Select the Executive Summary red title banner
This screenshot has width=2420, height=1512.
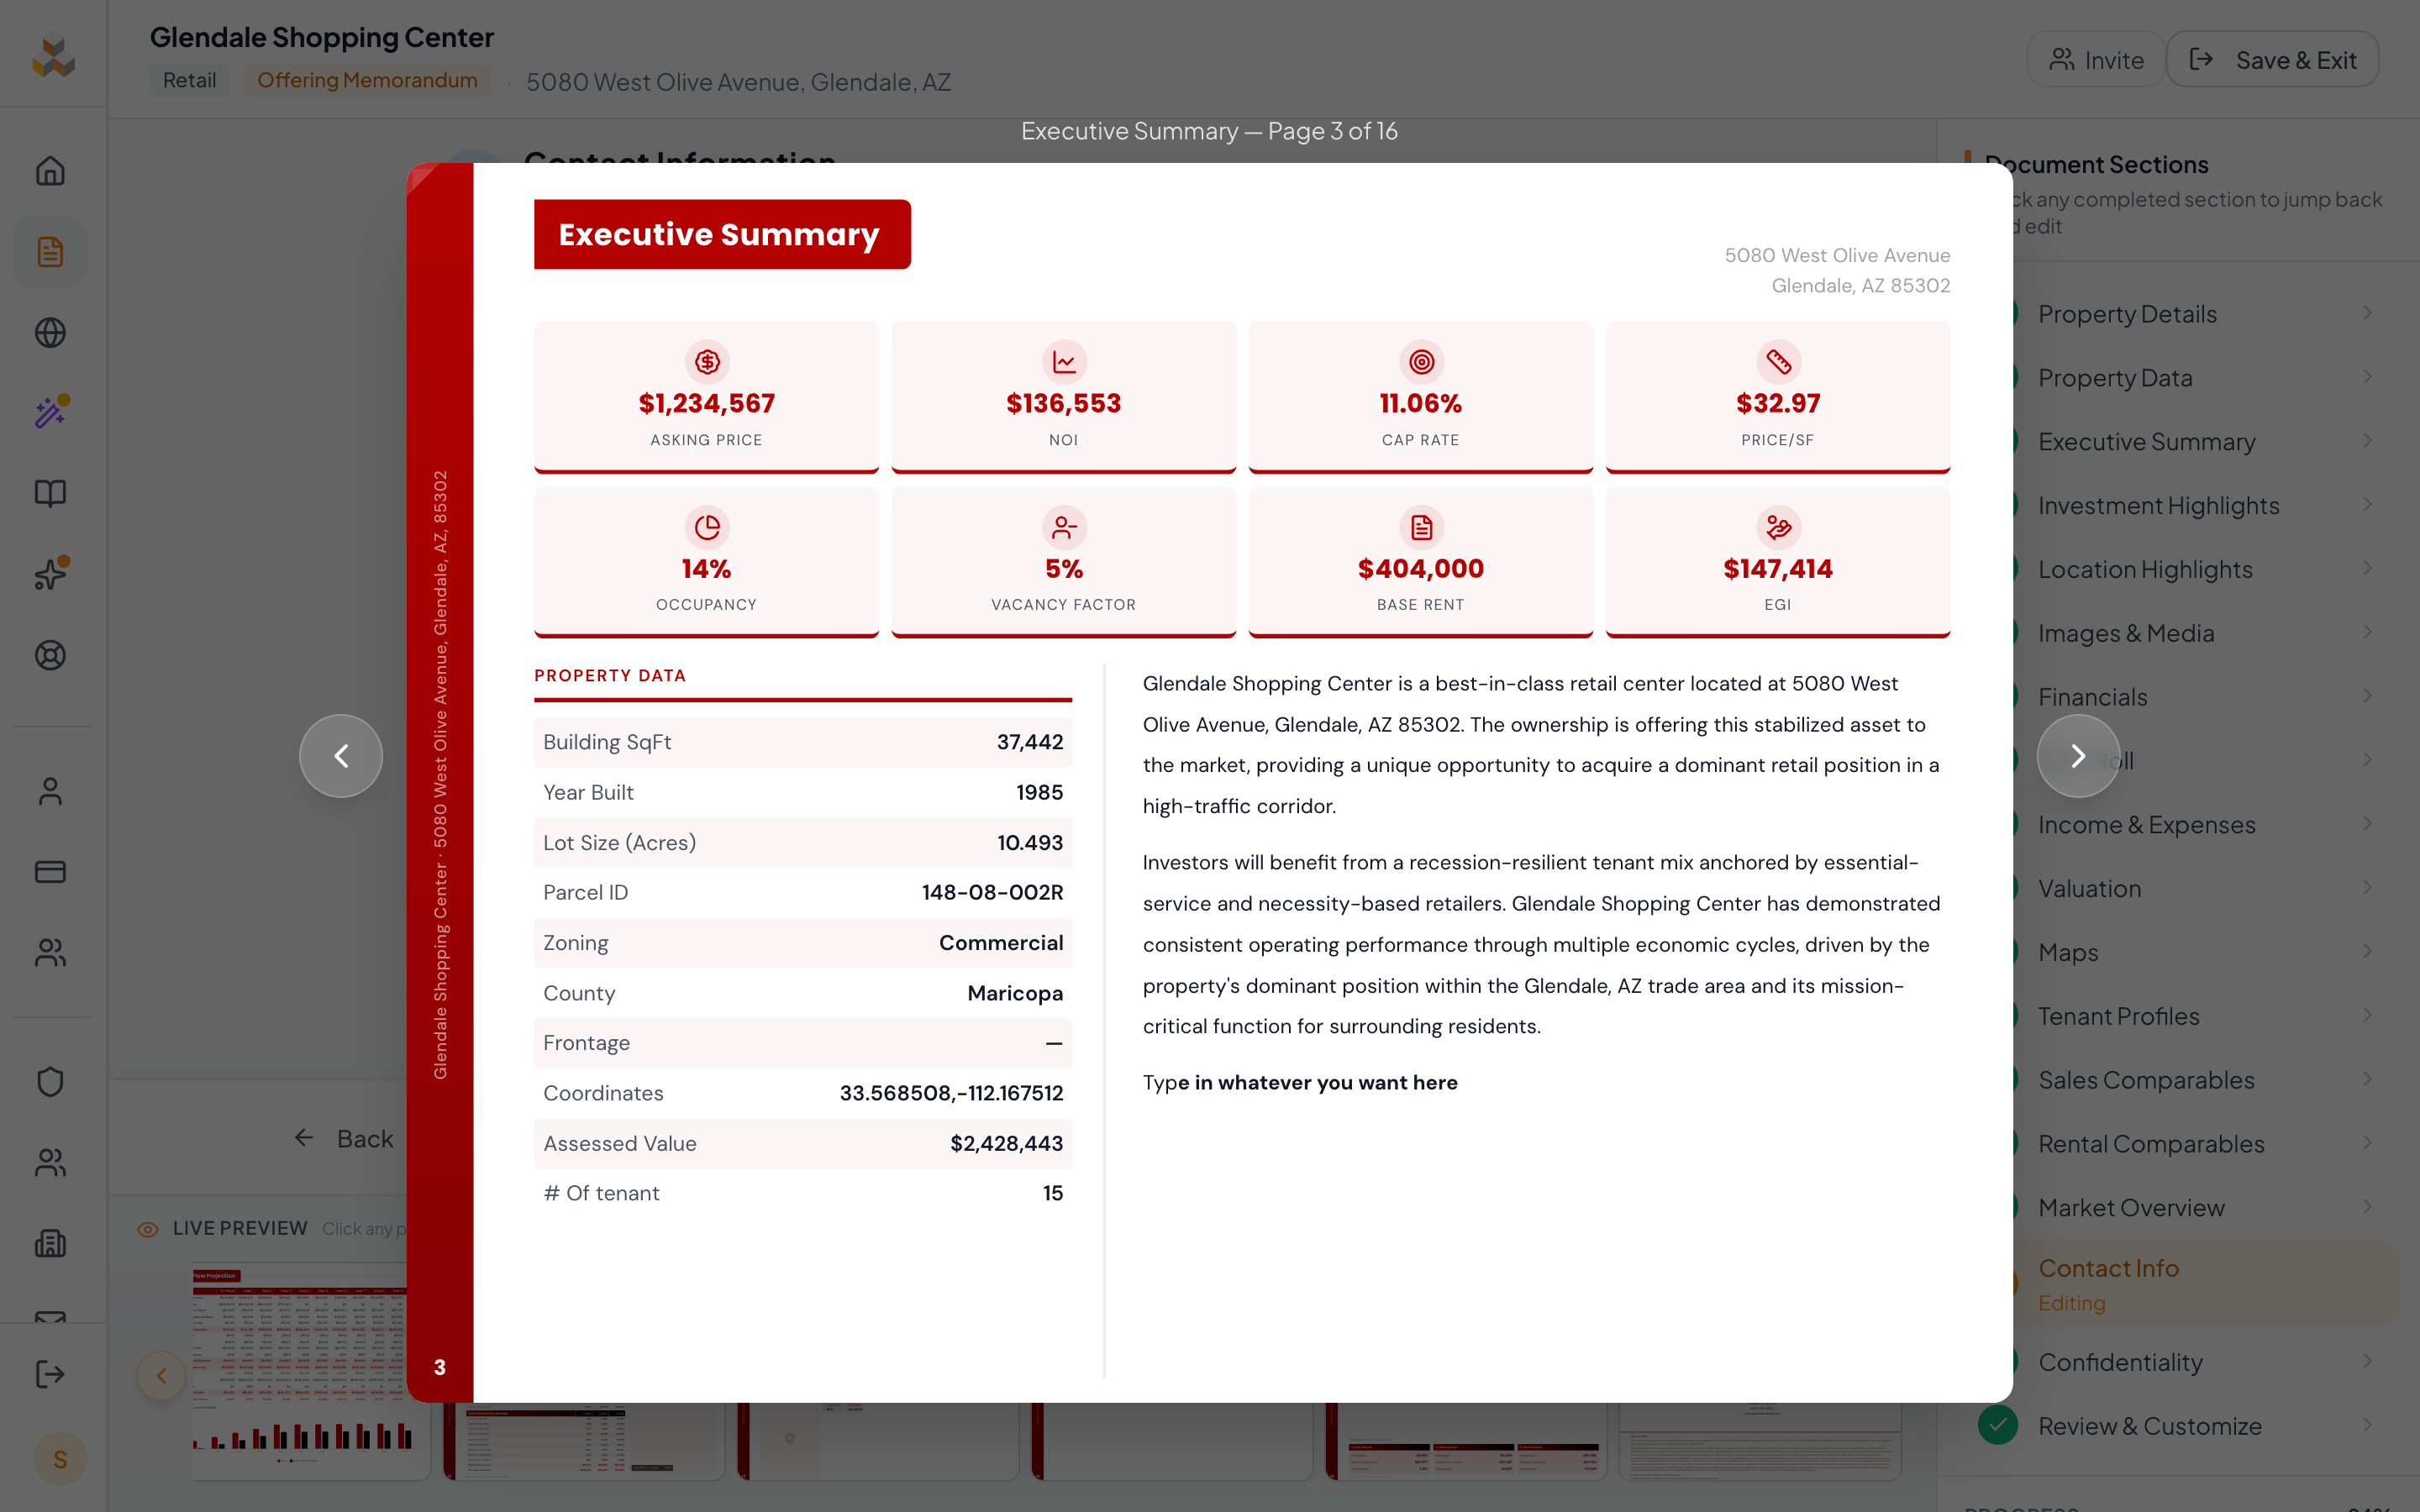coord(722,234)
